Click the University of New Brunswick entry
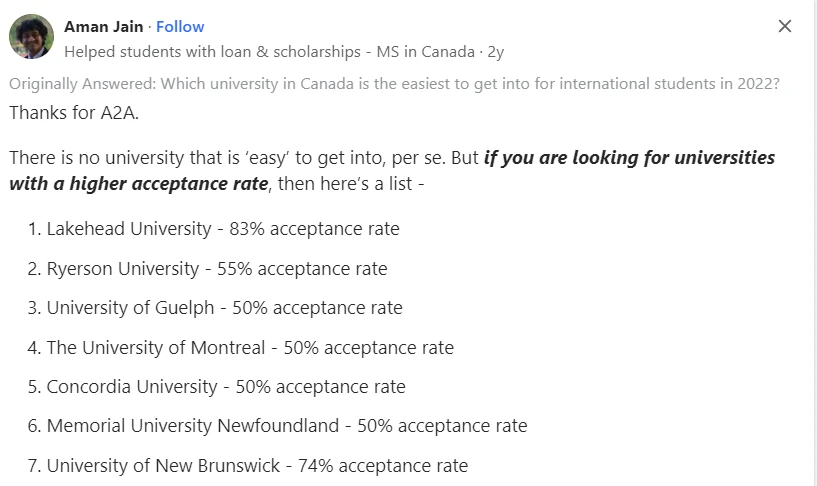Image resolution: width=817 pixels, height=486 pixels. pyautogui.click(x=247, y=466)
